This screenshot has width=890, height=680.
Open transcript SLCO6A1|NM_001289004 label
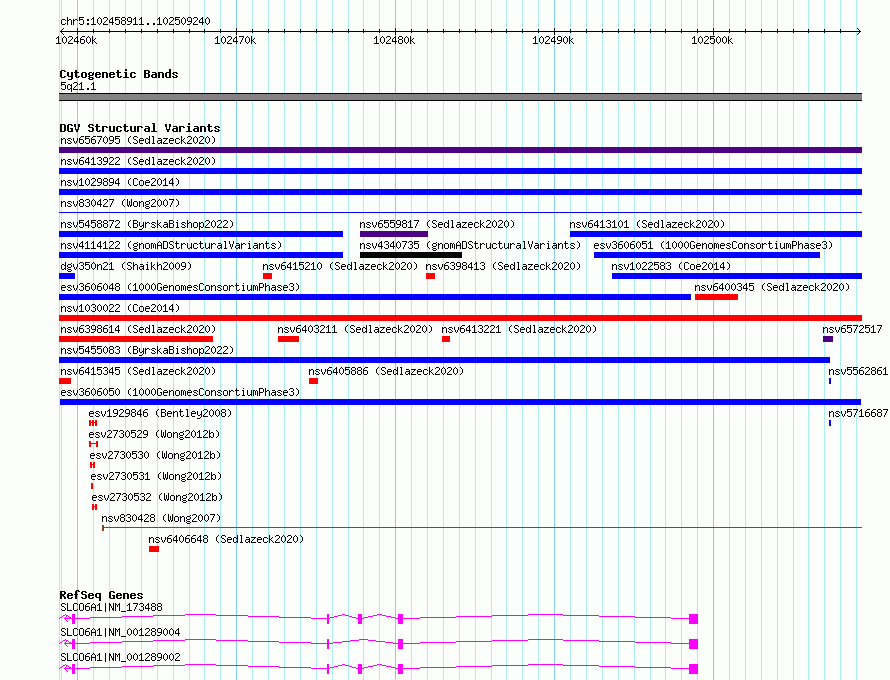120,632
